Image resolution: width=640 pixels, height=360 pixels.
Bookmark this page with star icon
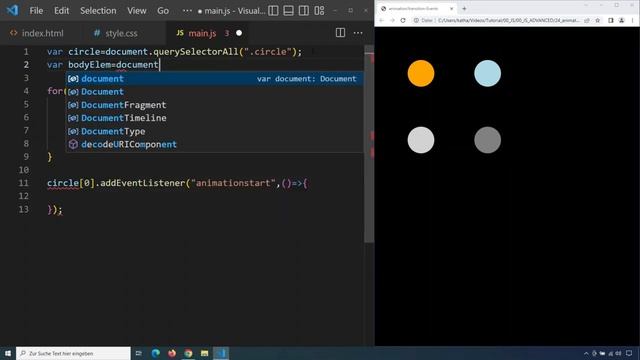598,20
